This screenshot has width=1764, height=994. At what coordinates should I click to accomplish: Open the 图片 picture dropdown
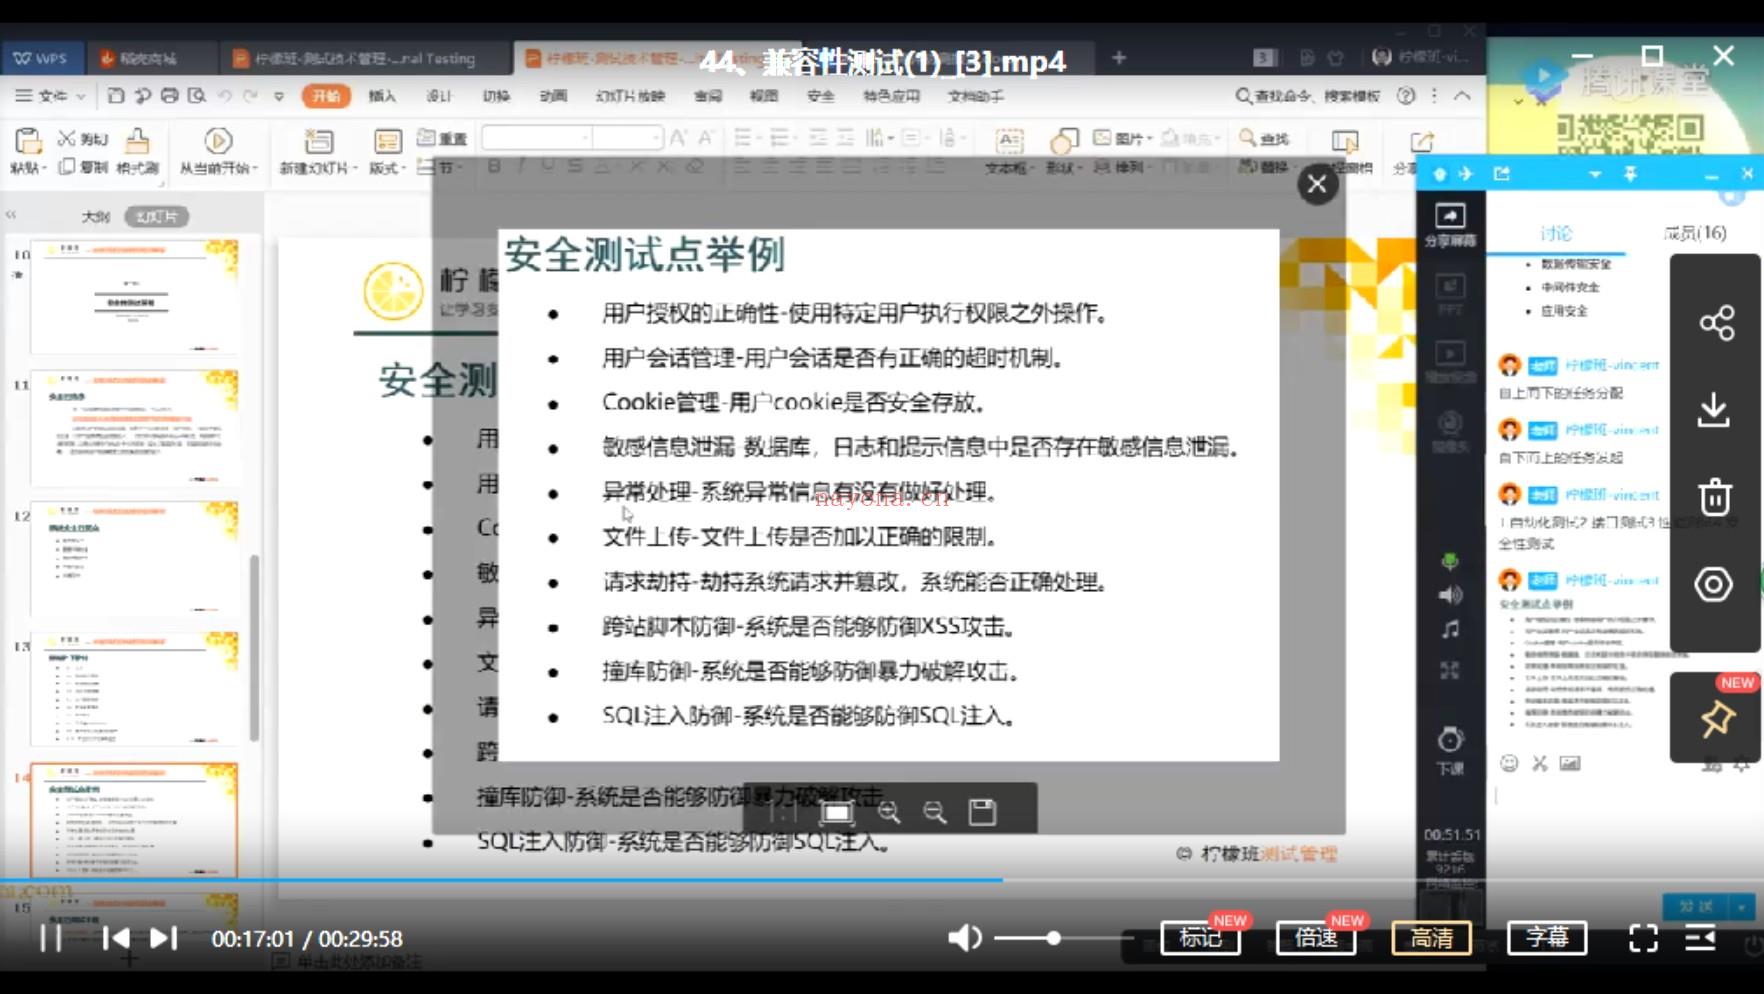tap(1123, 138)
